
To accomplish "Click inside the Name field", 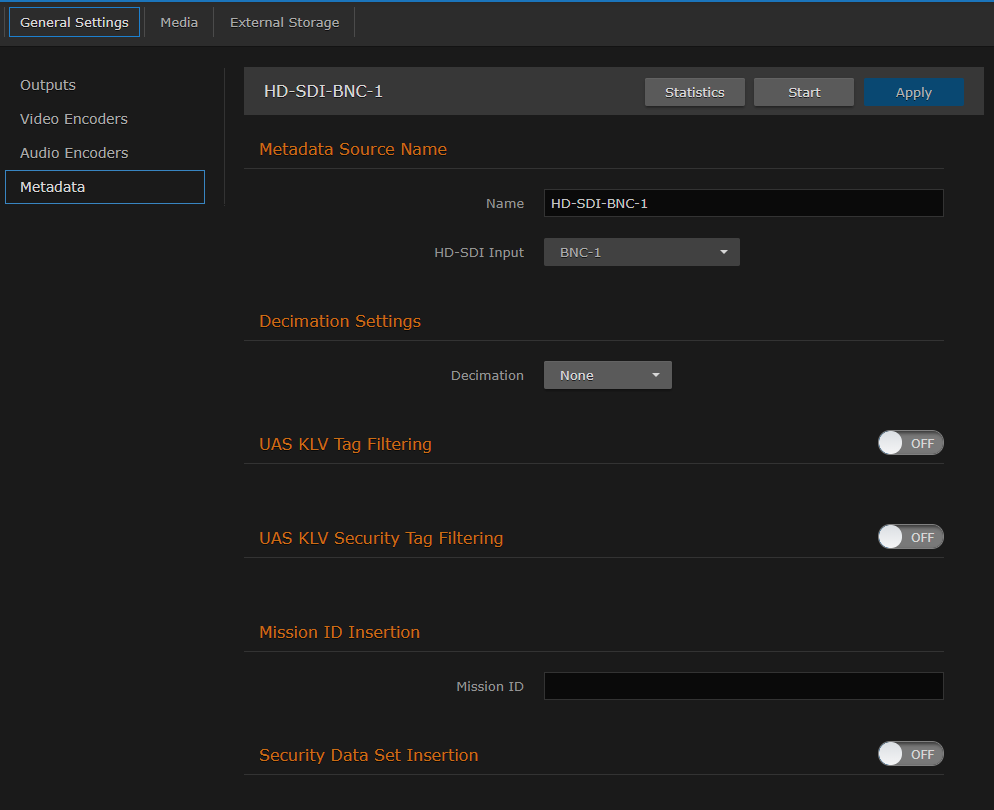I will tap(743, 203).
